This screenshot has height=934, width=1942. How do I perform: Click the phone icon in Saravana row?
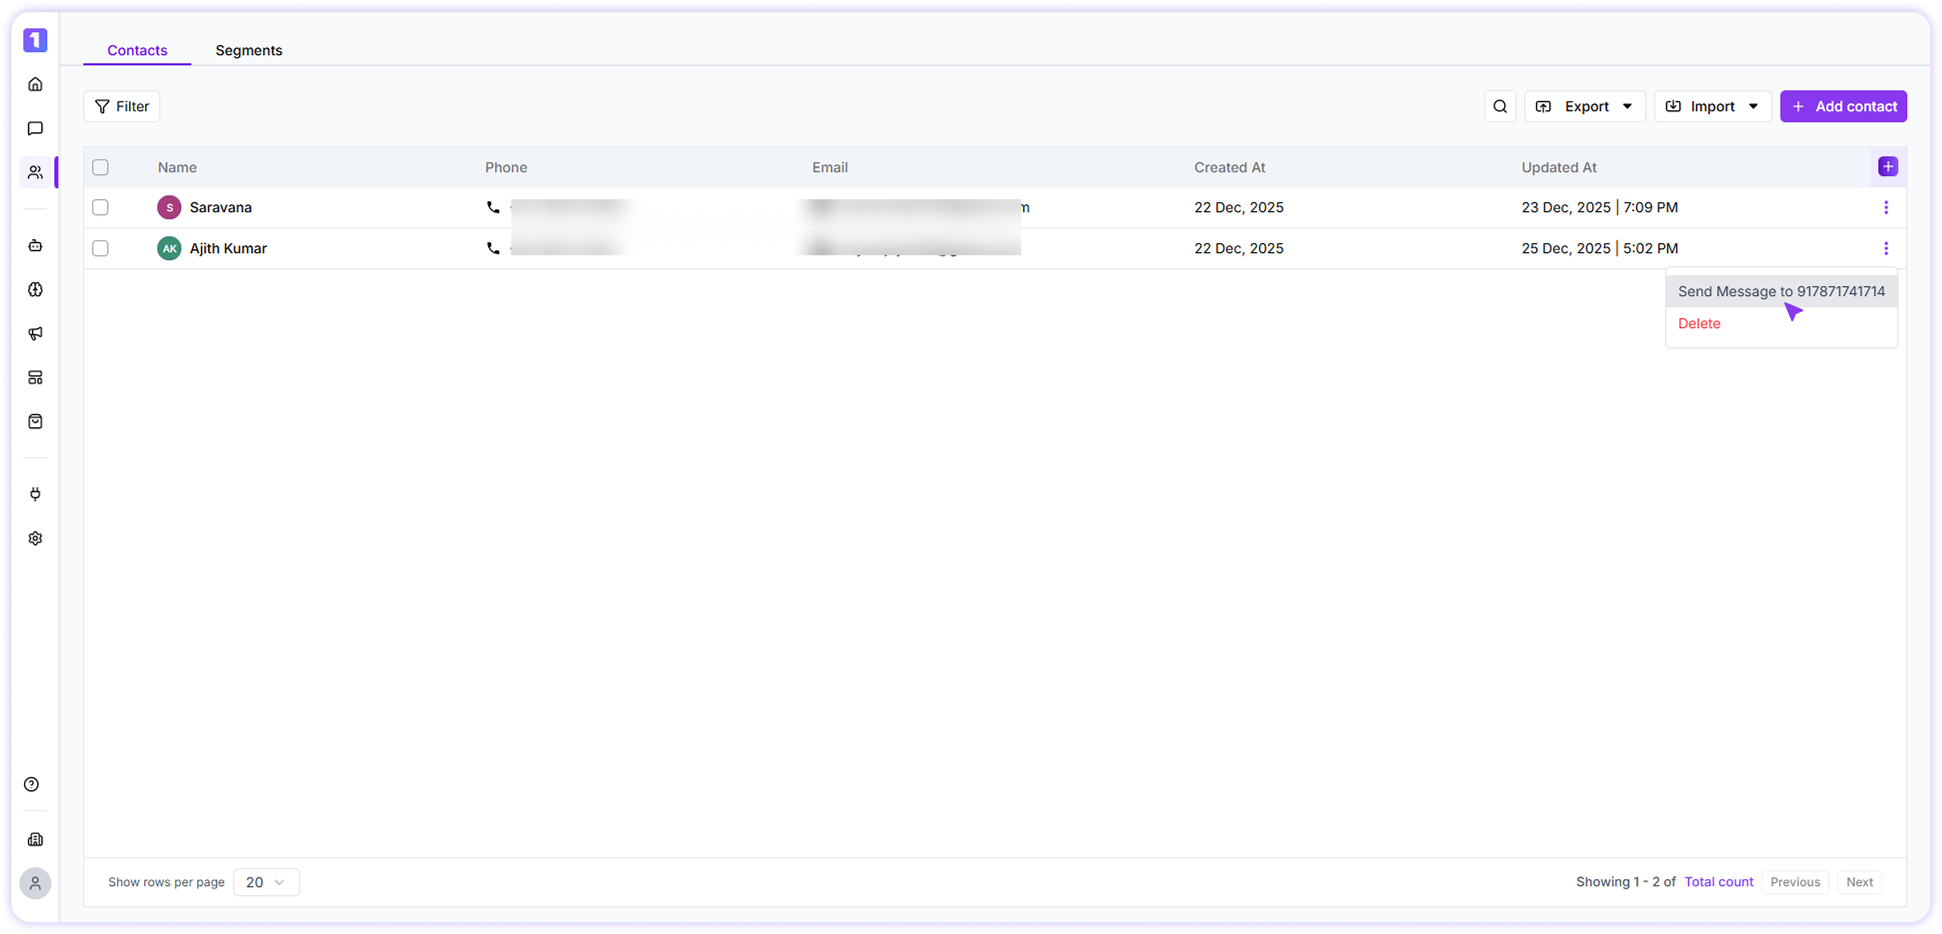pyautogui.click(x=493, y=208)
